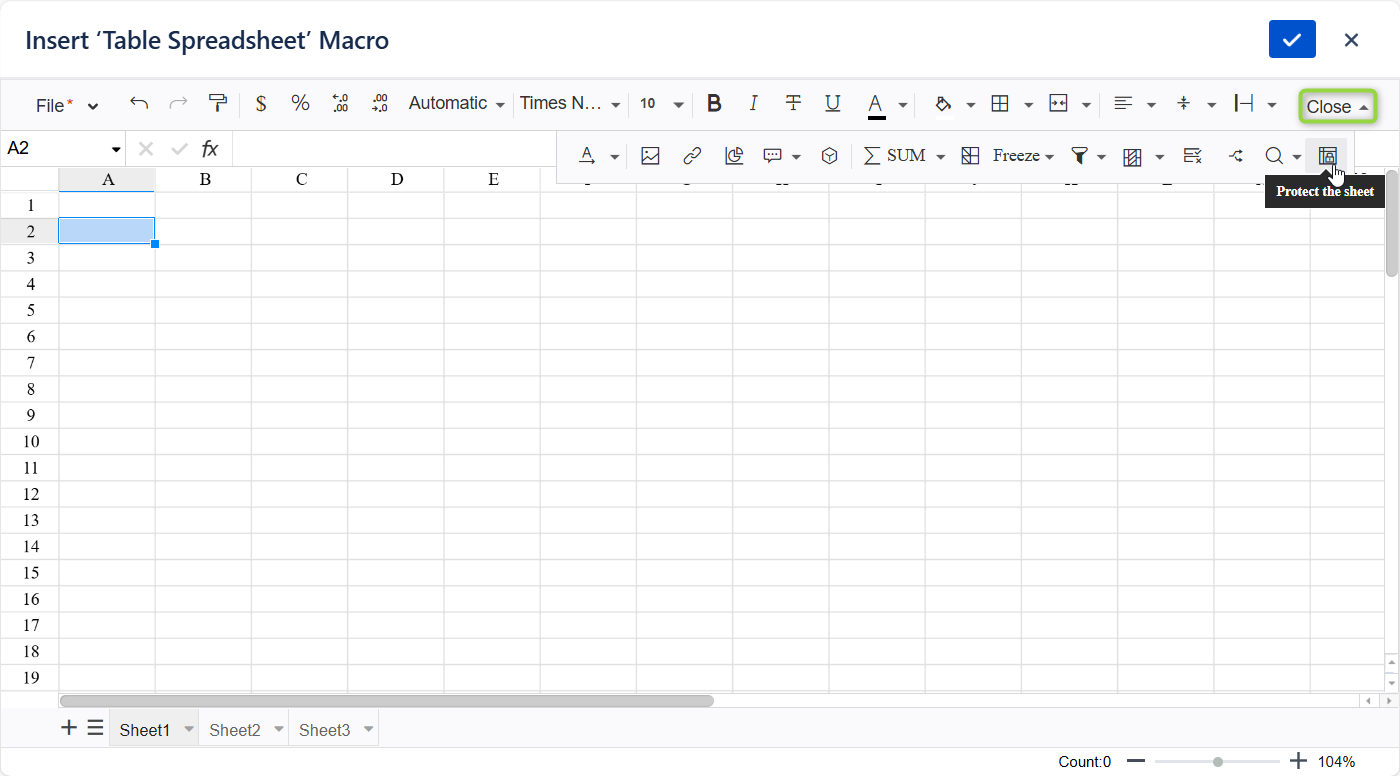1400x776 pixels.
Task: Zoom in with the plus button
Action: coord(1299,761)
